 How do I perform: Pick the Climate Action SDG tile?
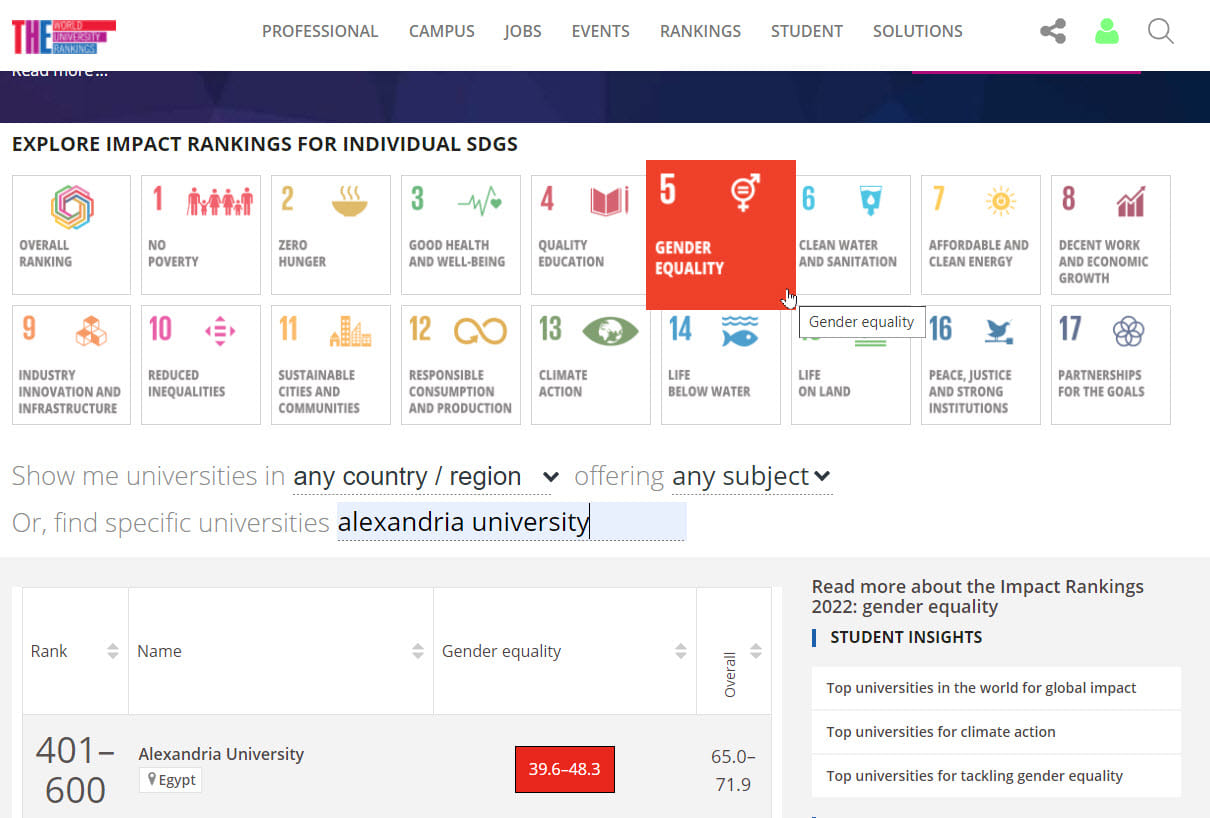[x=591, y=365]
